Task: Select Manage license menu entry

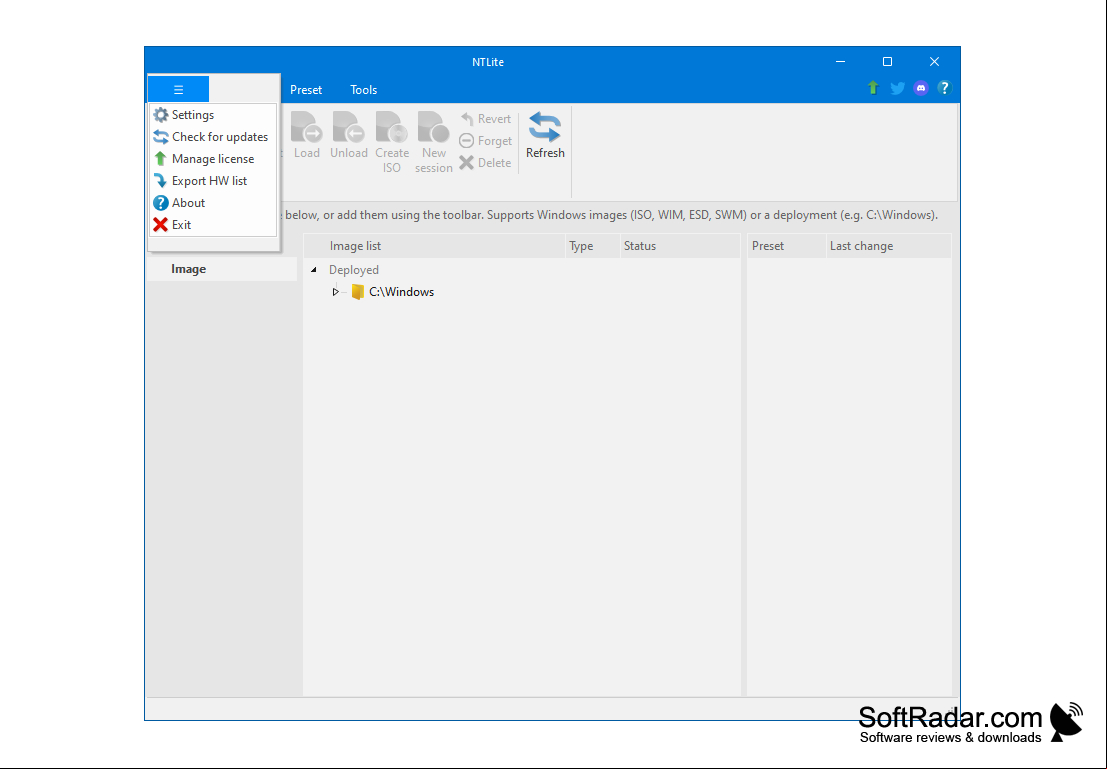Action: pos(213,158)
